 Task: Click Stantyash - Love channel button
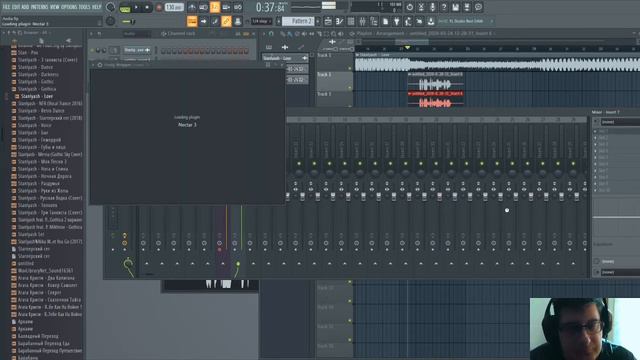137,50
